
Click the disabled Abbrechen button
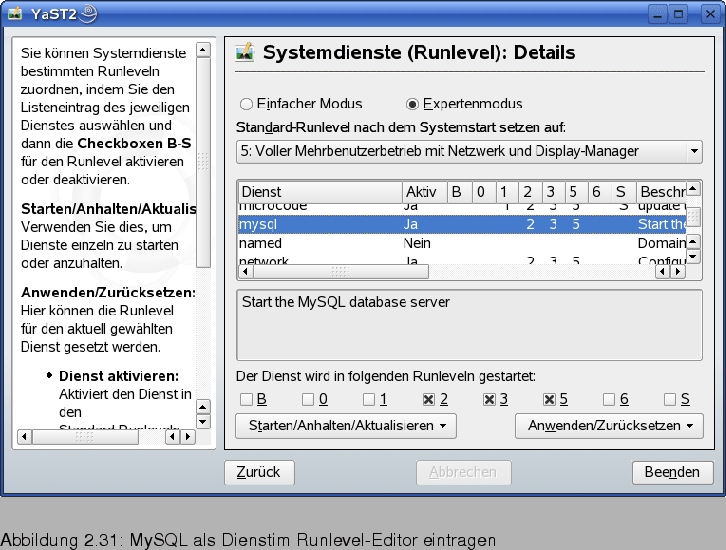[x=463, y=472]
